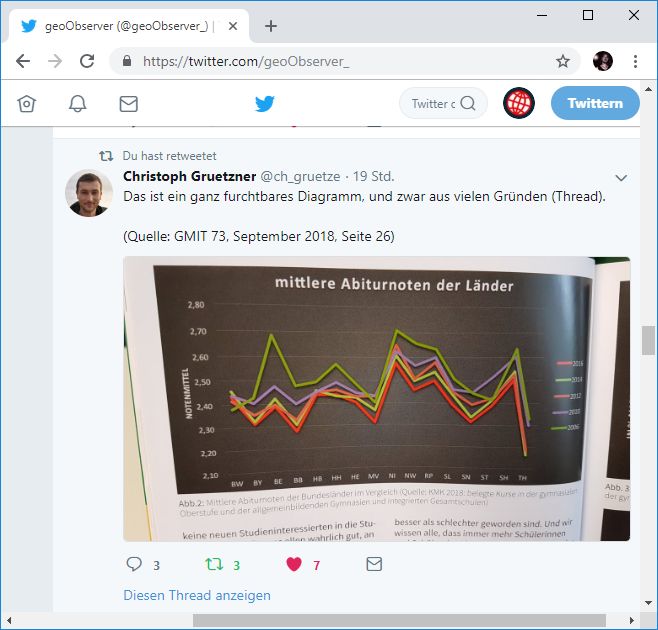658x630 pixels.
Task: Click the central Twitter bird logo
Action: point(265,104)
